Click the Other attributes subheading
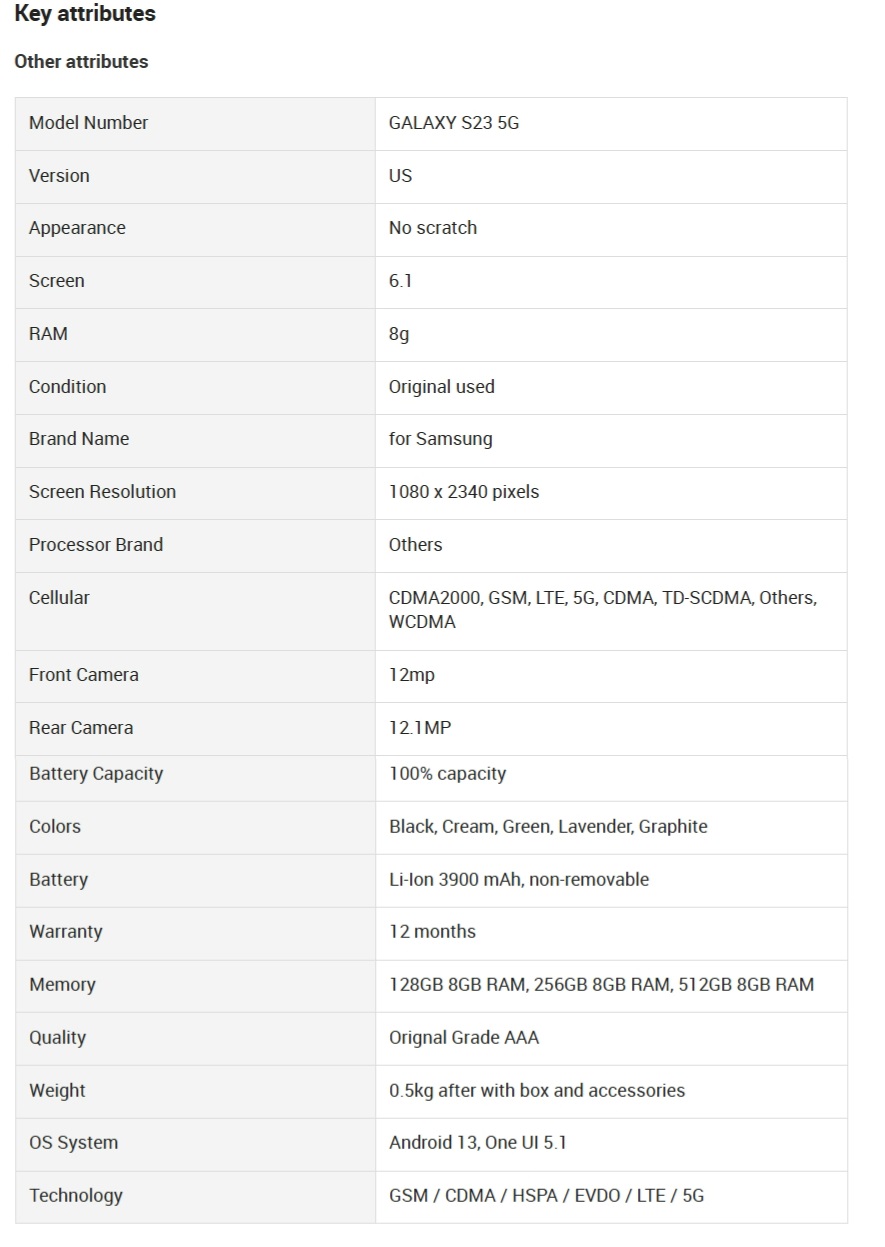 click(x=81, y=62)
